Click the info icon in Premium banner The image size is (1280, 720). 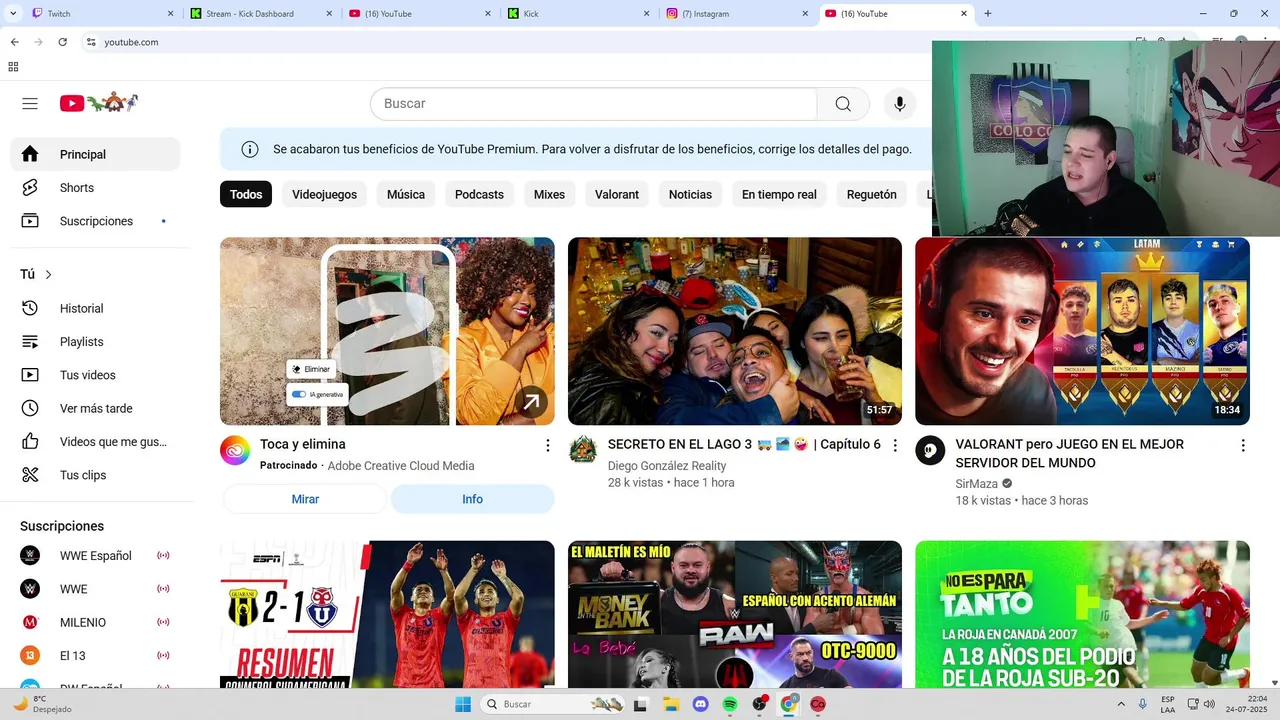pos(250,149)
